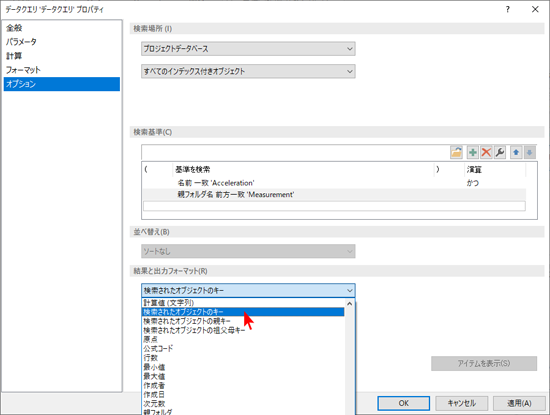The height and width of the screenshot is (415, 550).
Task: Click the OK button
Action: coord(404,403)
